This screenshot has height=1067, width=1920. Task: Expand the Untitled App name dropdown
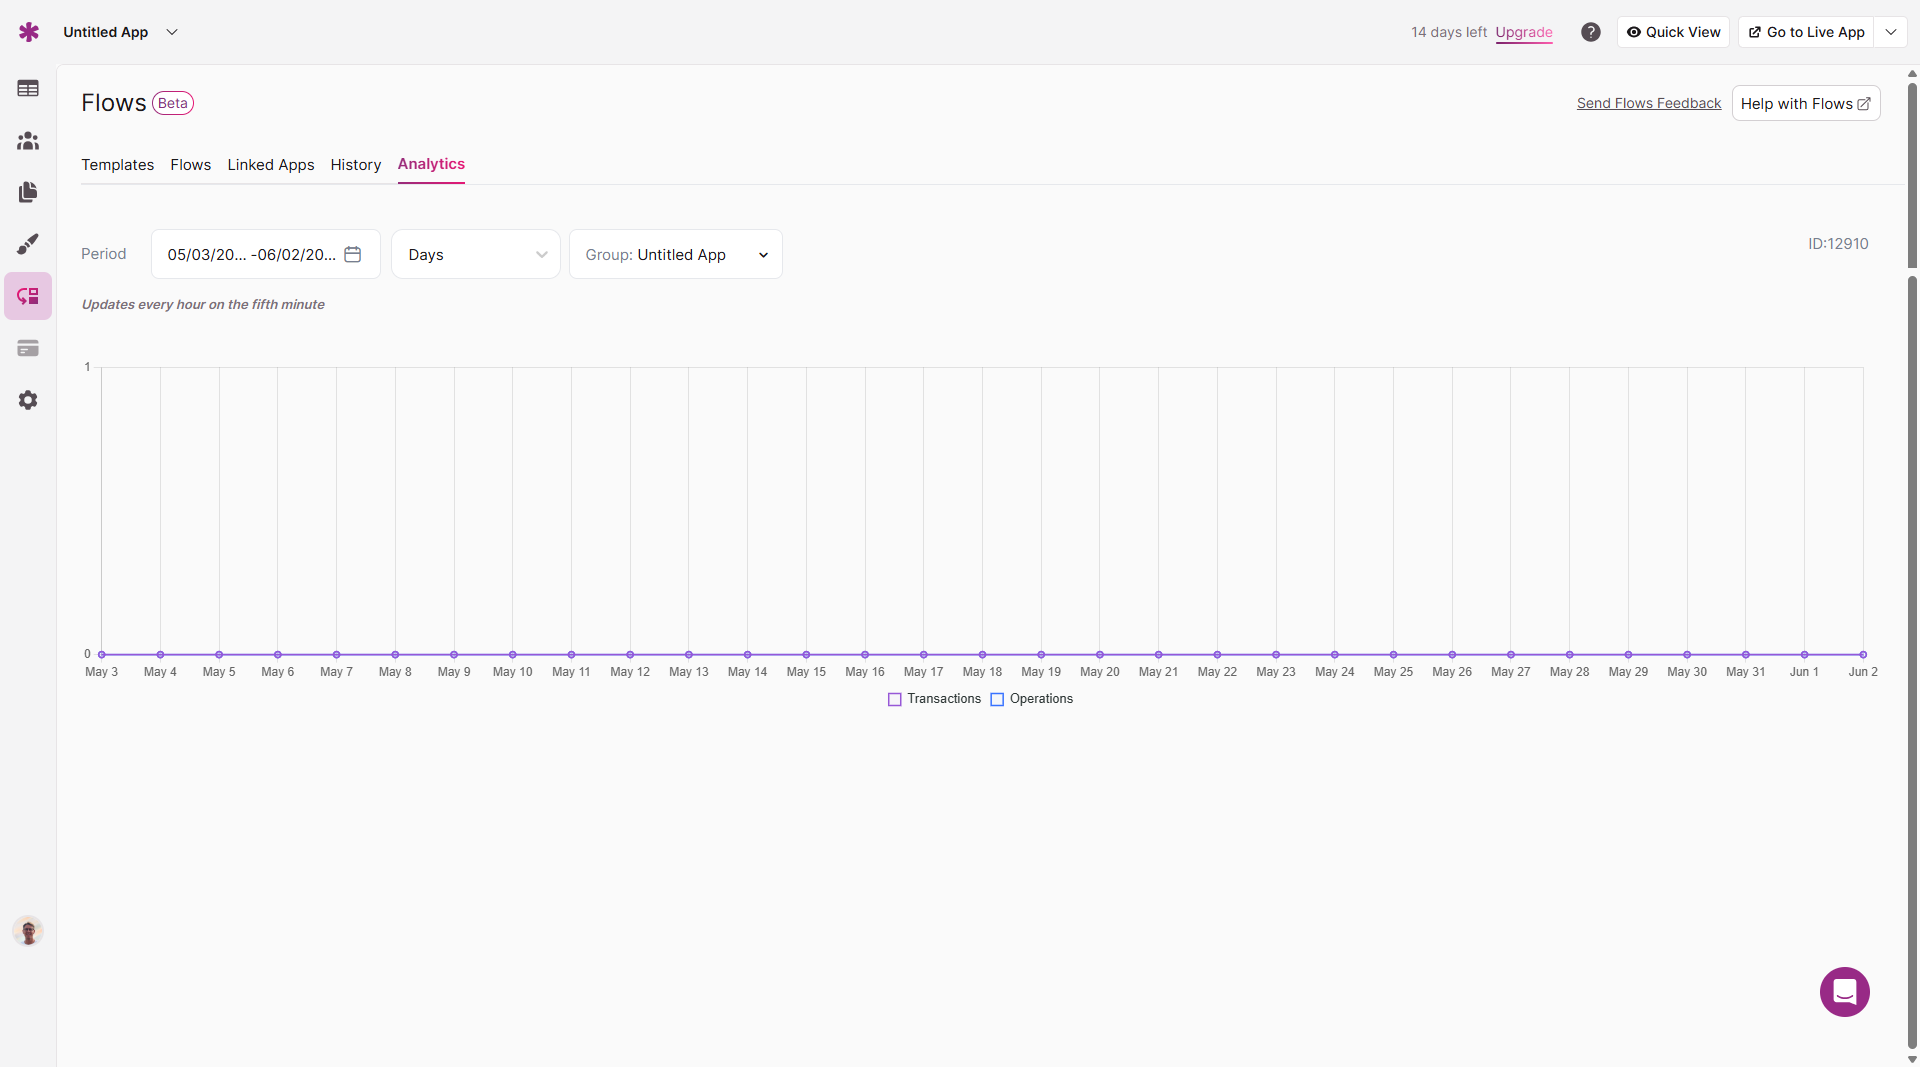click(x=172, y=32)
